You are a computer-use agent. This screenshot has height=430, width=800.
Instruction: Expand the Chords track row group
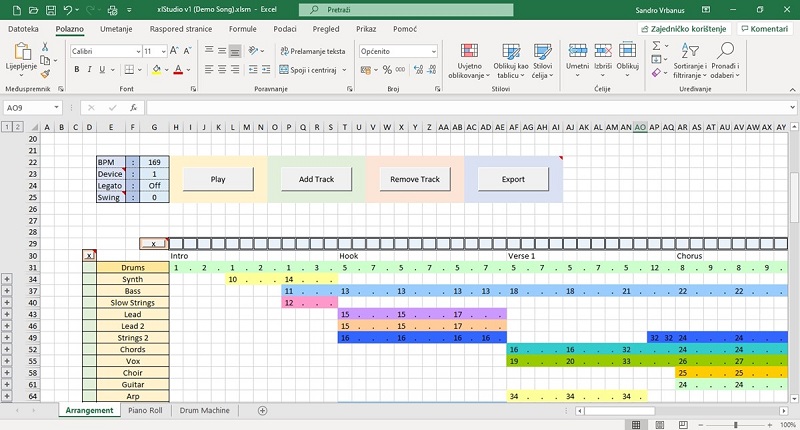coord(7,349)
